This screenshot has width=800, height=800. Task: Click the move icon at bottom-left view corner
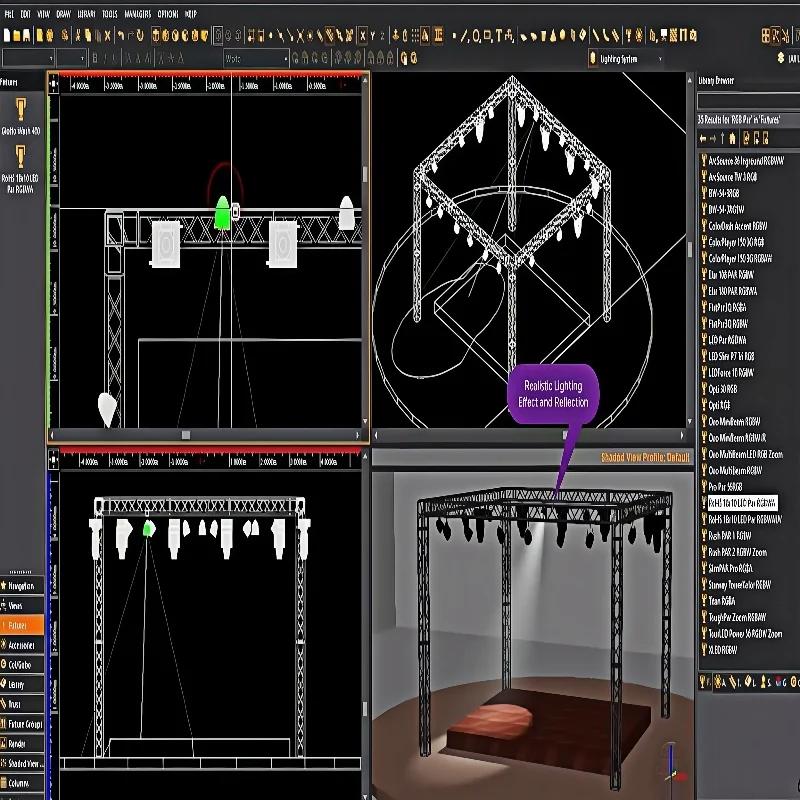tap(54, 460)
